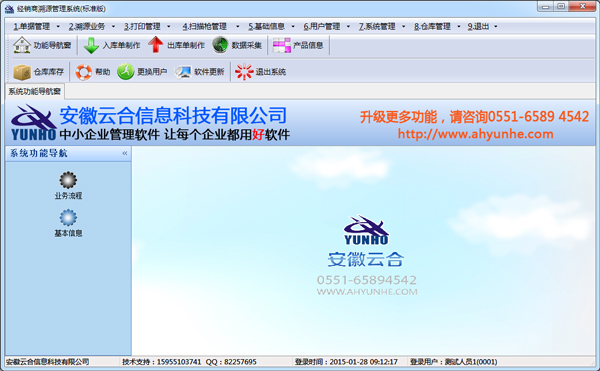Expand dropdown arrow beside 9.退出

(496, 26)
